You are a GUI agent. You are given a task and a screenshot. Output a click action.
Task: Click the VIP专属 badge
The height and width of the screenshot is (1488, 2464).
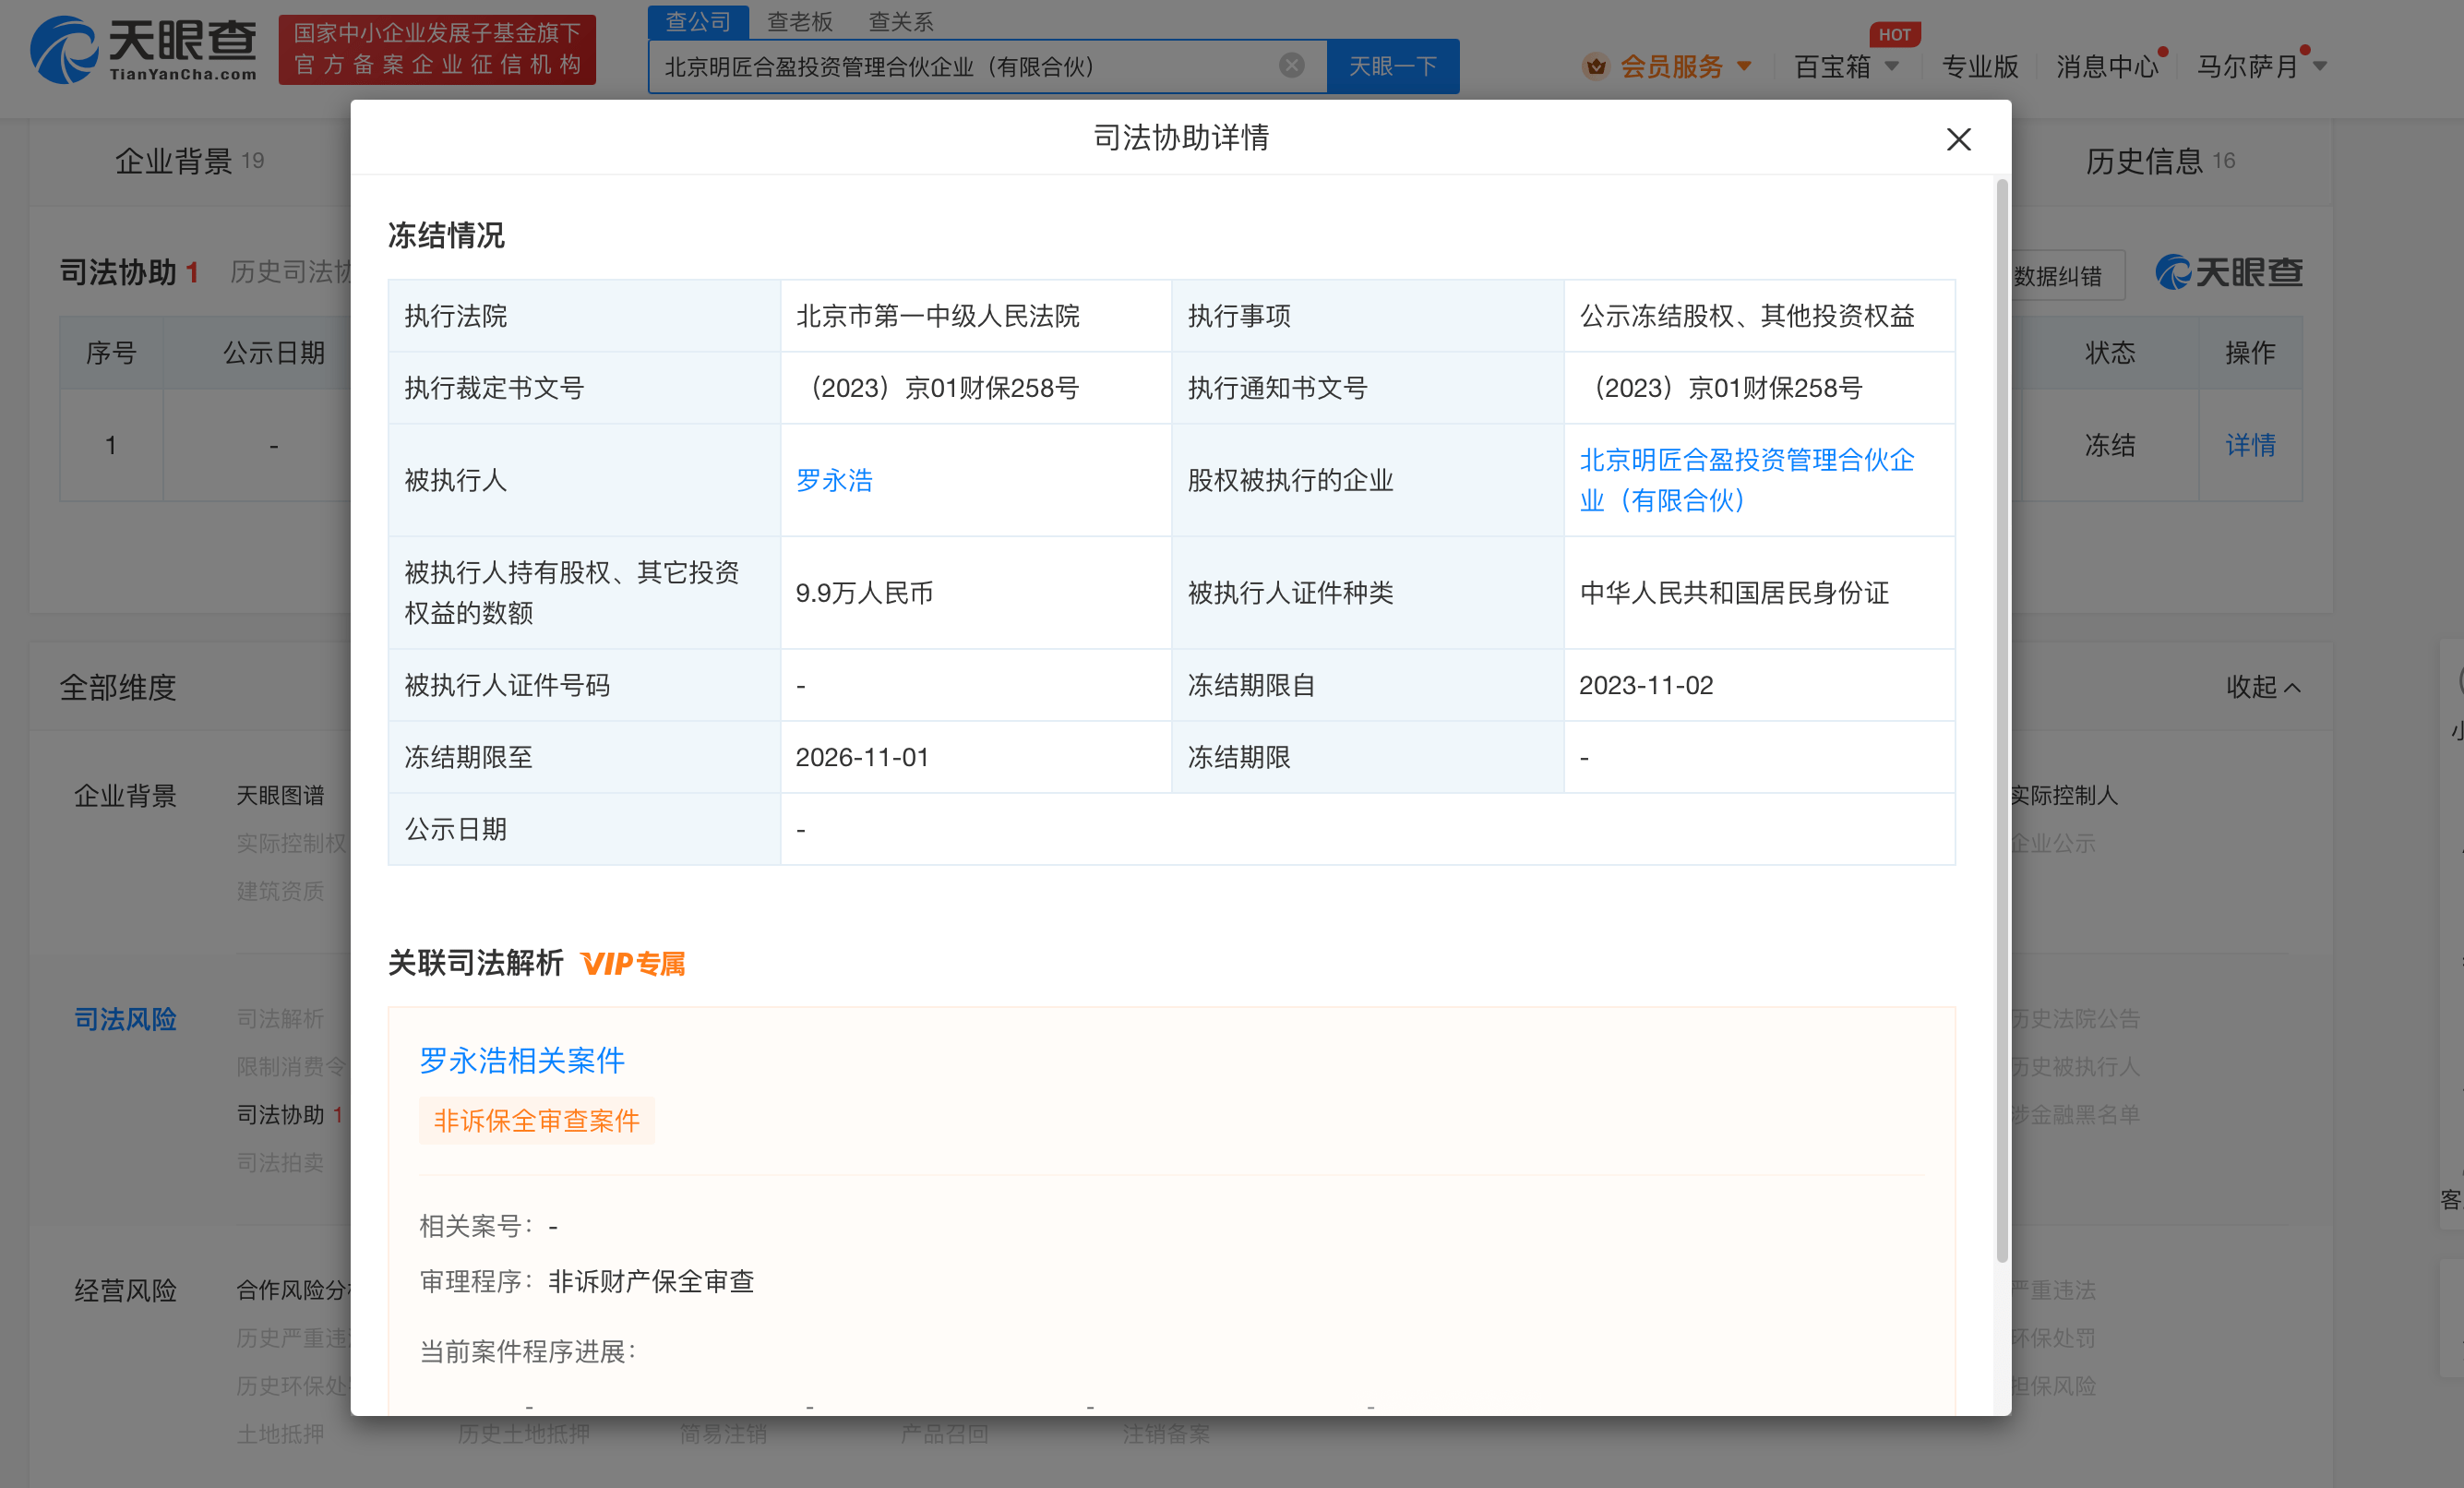pos(634,964)
